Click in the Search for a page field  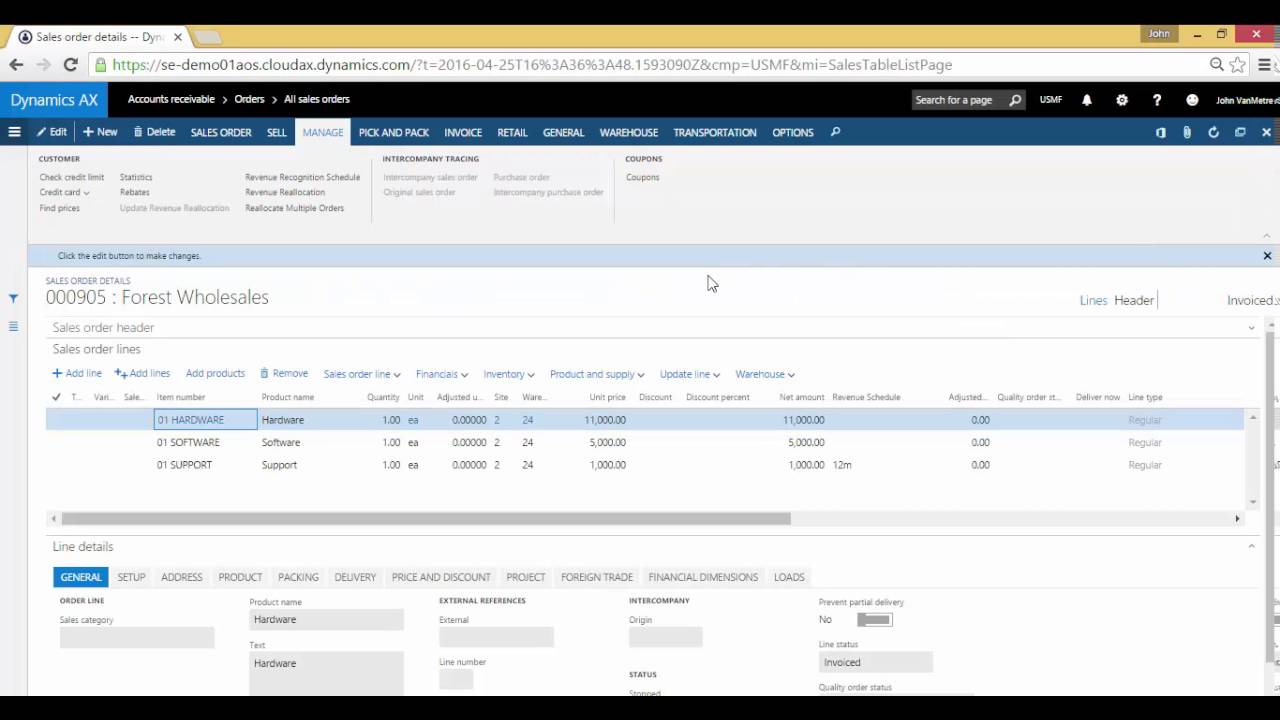point(959,100)
